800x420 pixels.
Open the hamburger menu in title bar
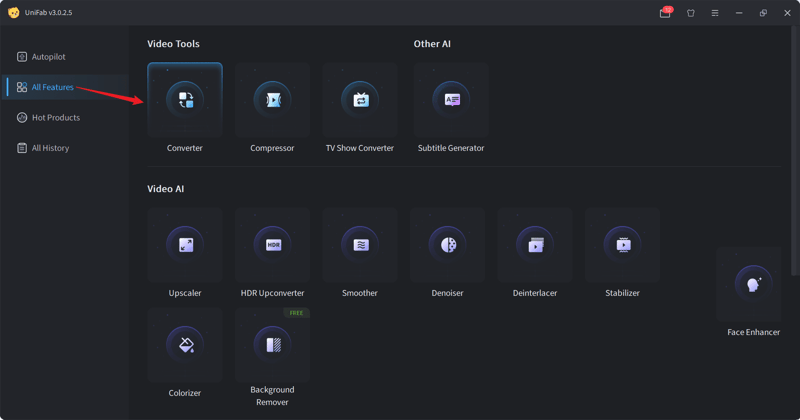coord(715,13)
